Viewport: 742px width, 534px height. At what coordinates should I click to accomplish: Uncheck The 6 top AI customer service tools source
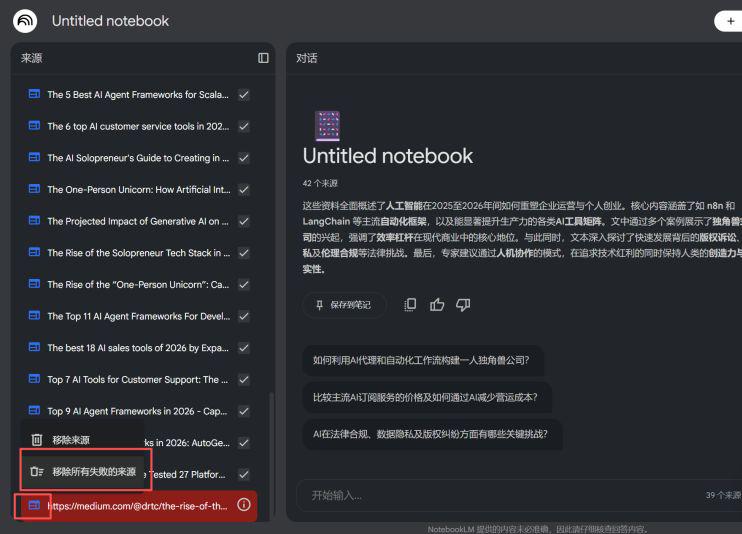(244, 126)
